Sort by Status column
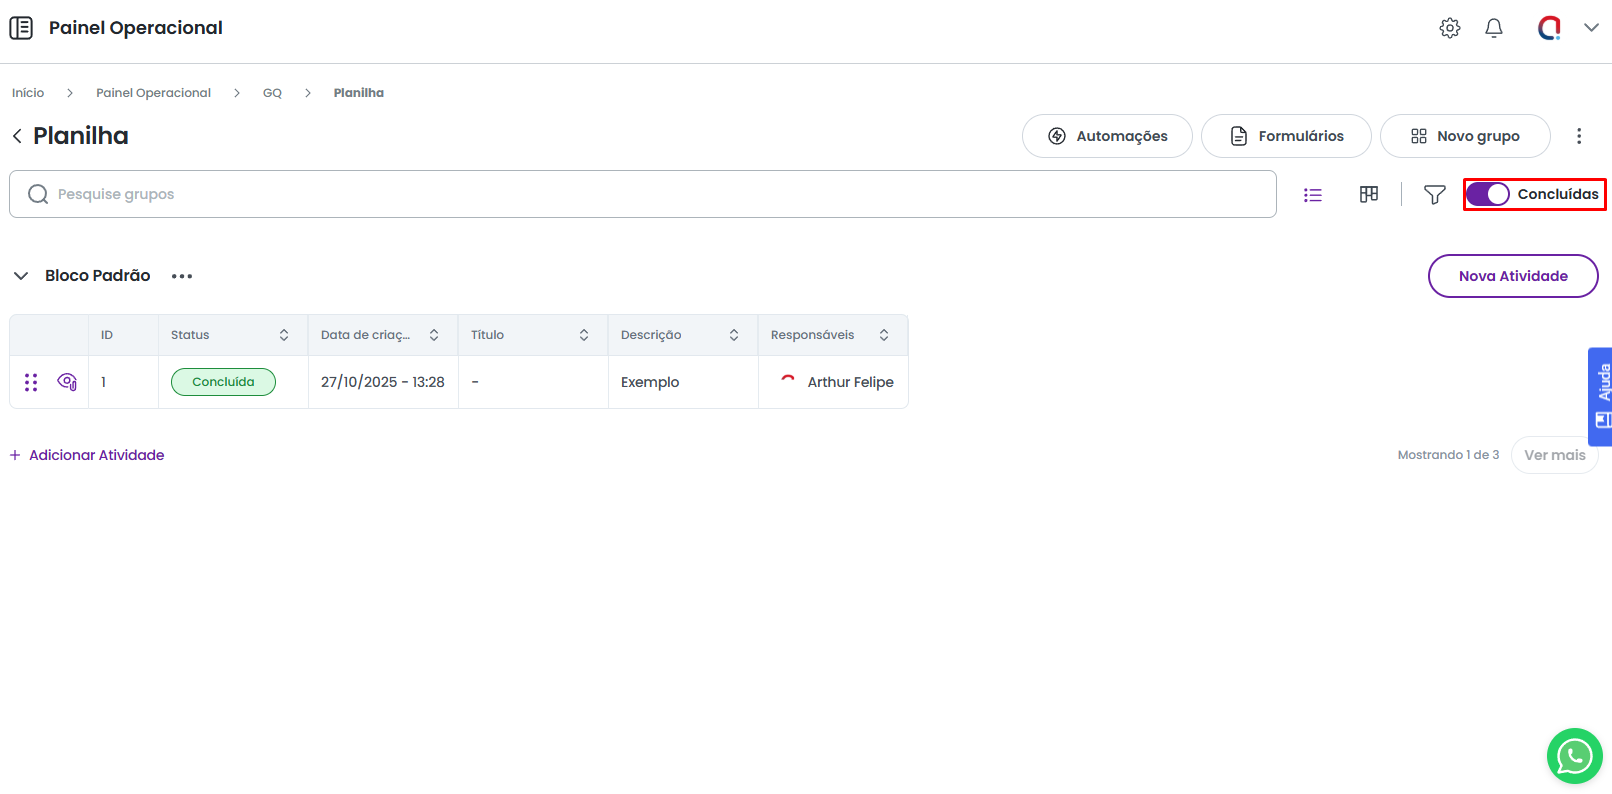This screenshot has width=1612, height=794. tap(284, 335)
